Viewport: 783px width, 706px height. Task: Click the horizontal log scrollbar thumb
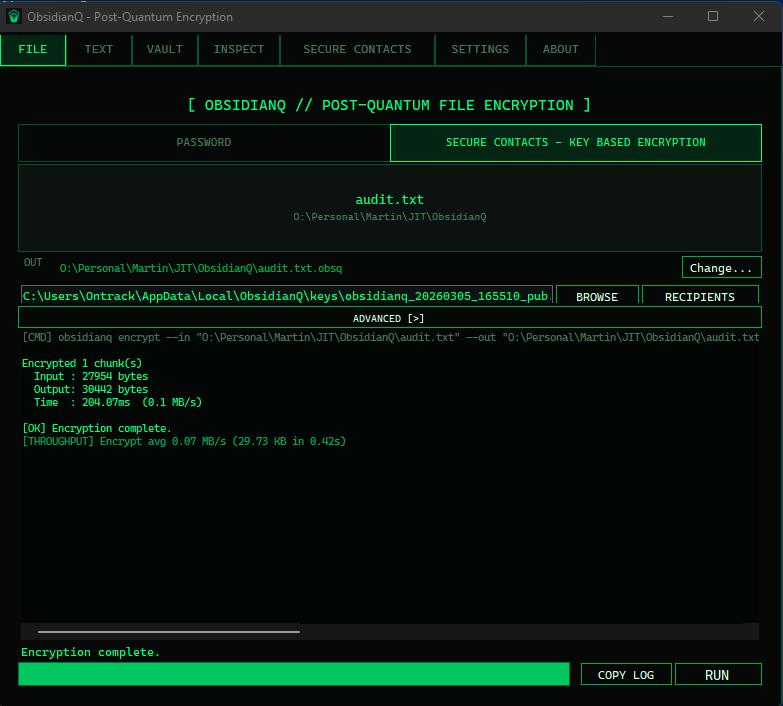(169, 632)
